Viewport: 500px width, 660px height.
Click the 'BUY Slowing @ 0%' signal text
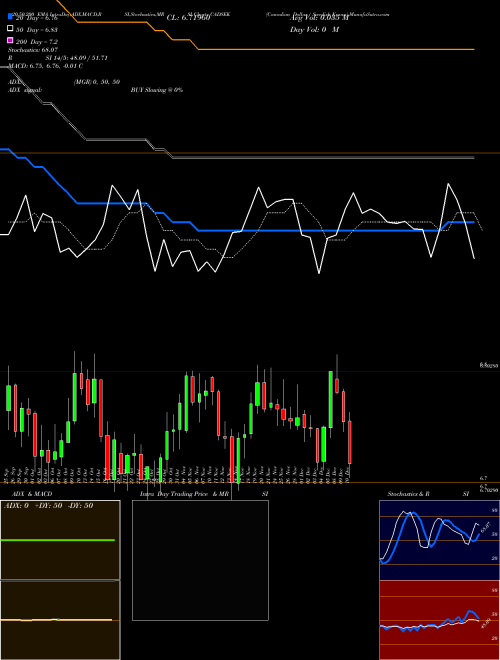tap(157, 90)
